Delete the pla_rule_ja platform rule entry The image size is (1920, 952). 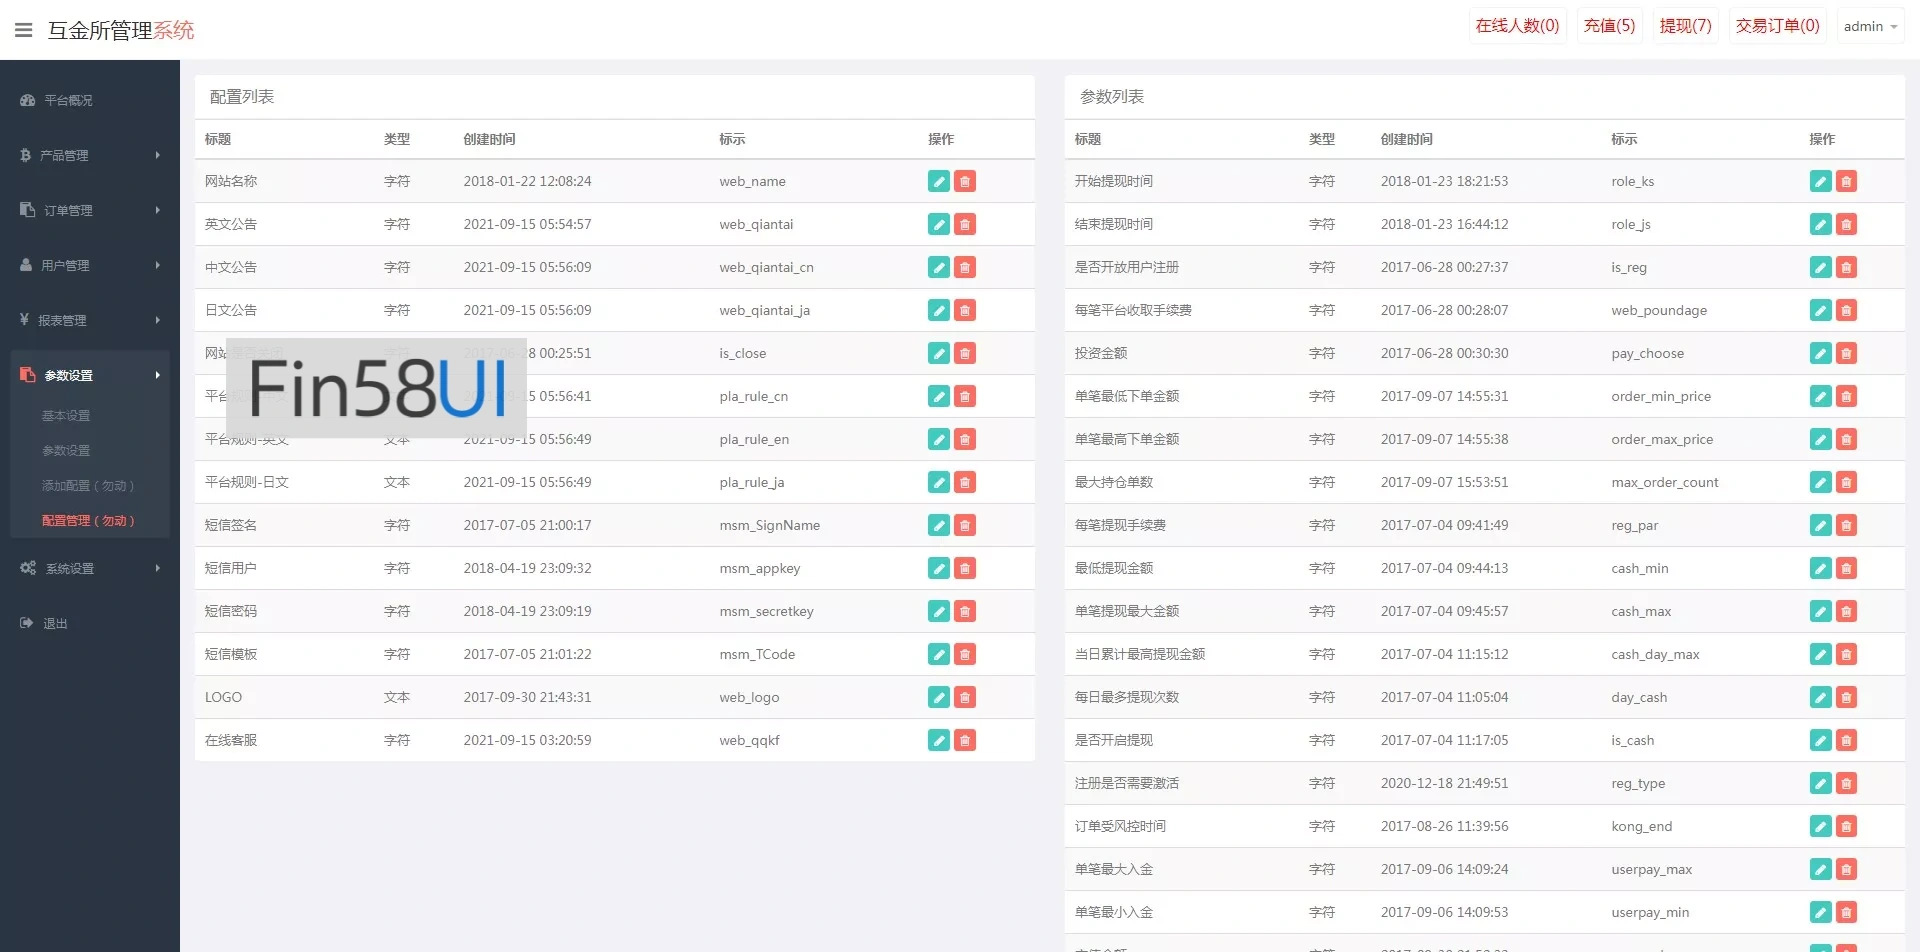(x=964, y=482)
